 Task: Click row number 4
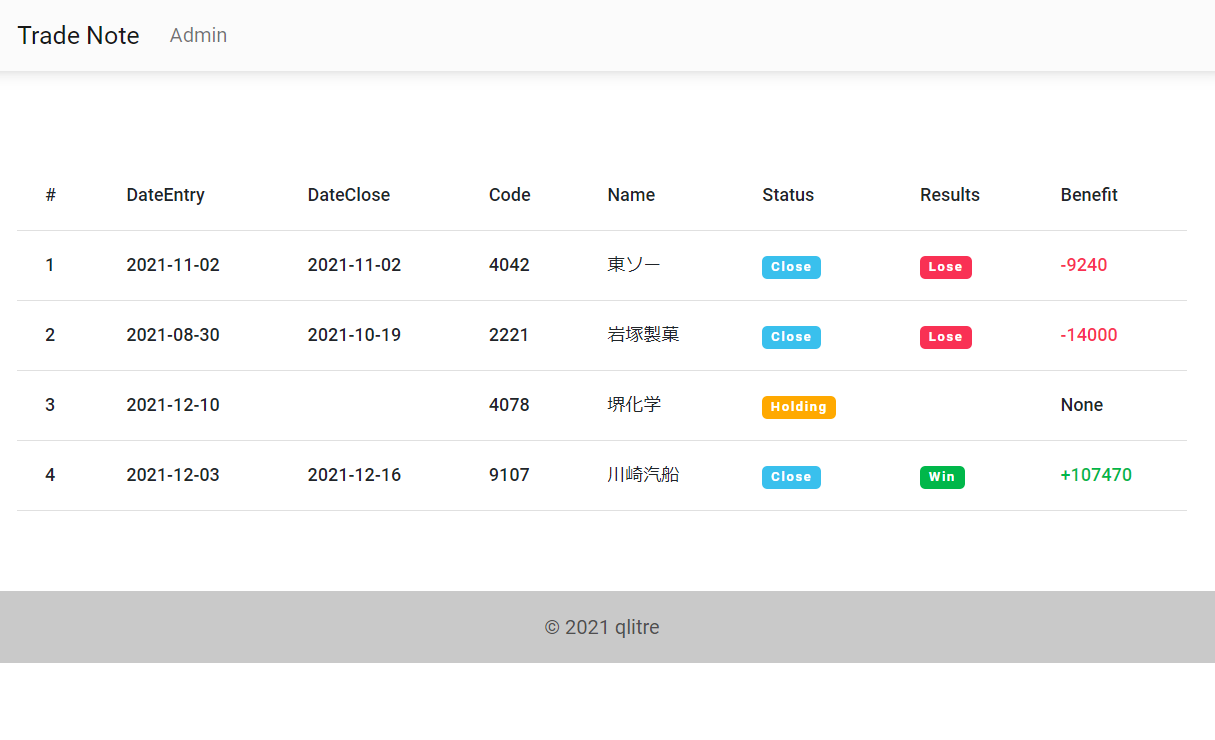(x=50, y=475)
